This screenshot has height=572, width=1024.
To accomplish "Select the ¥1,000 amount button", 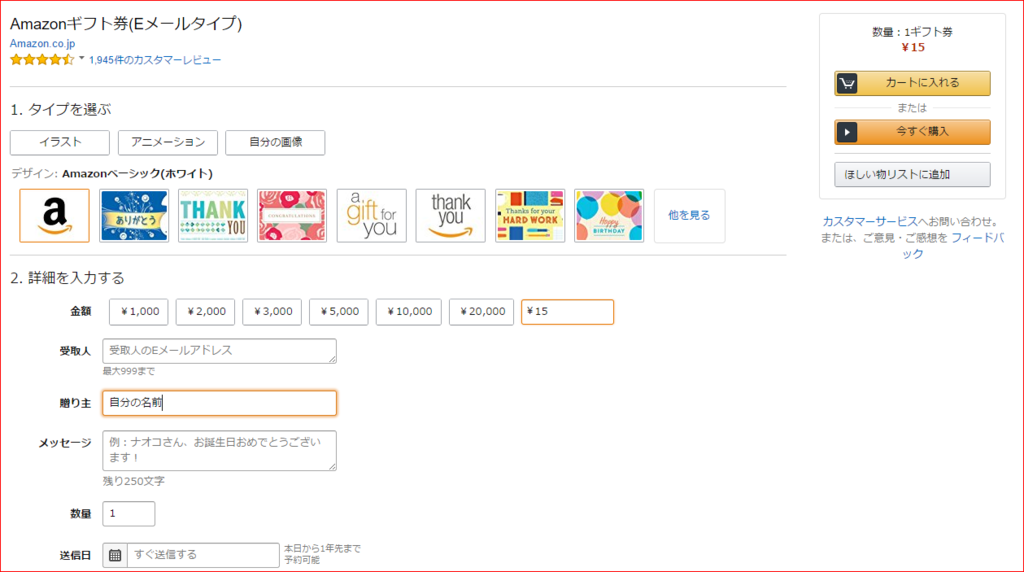I will coord(138,311).
